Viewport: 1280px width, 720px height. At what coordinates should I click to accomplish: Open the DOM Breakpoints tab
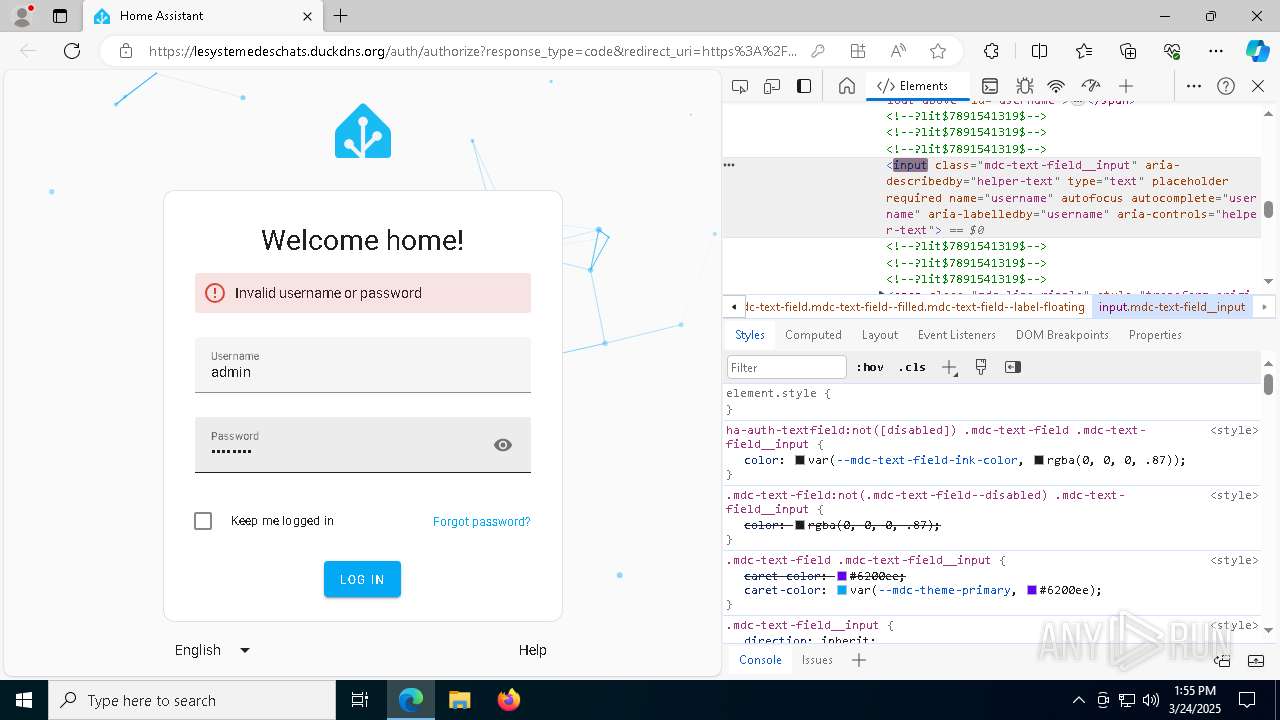(1062, 335)
